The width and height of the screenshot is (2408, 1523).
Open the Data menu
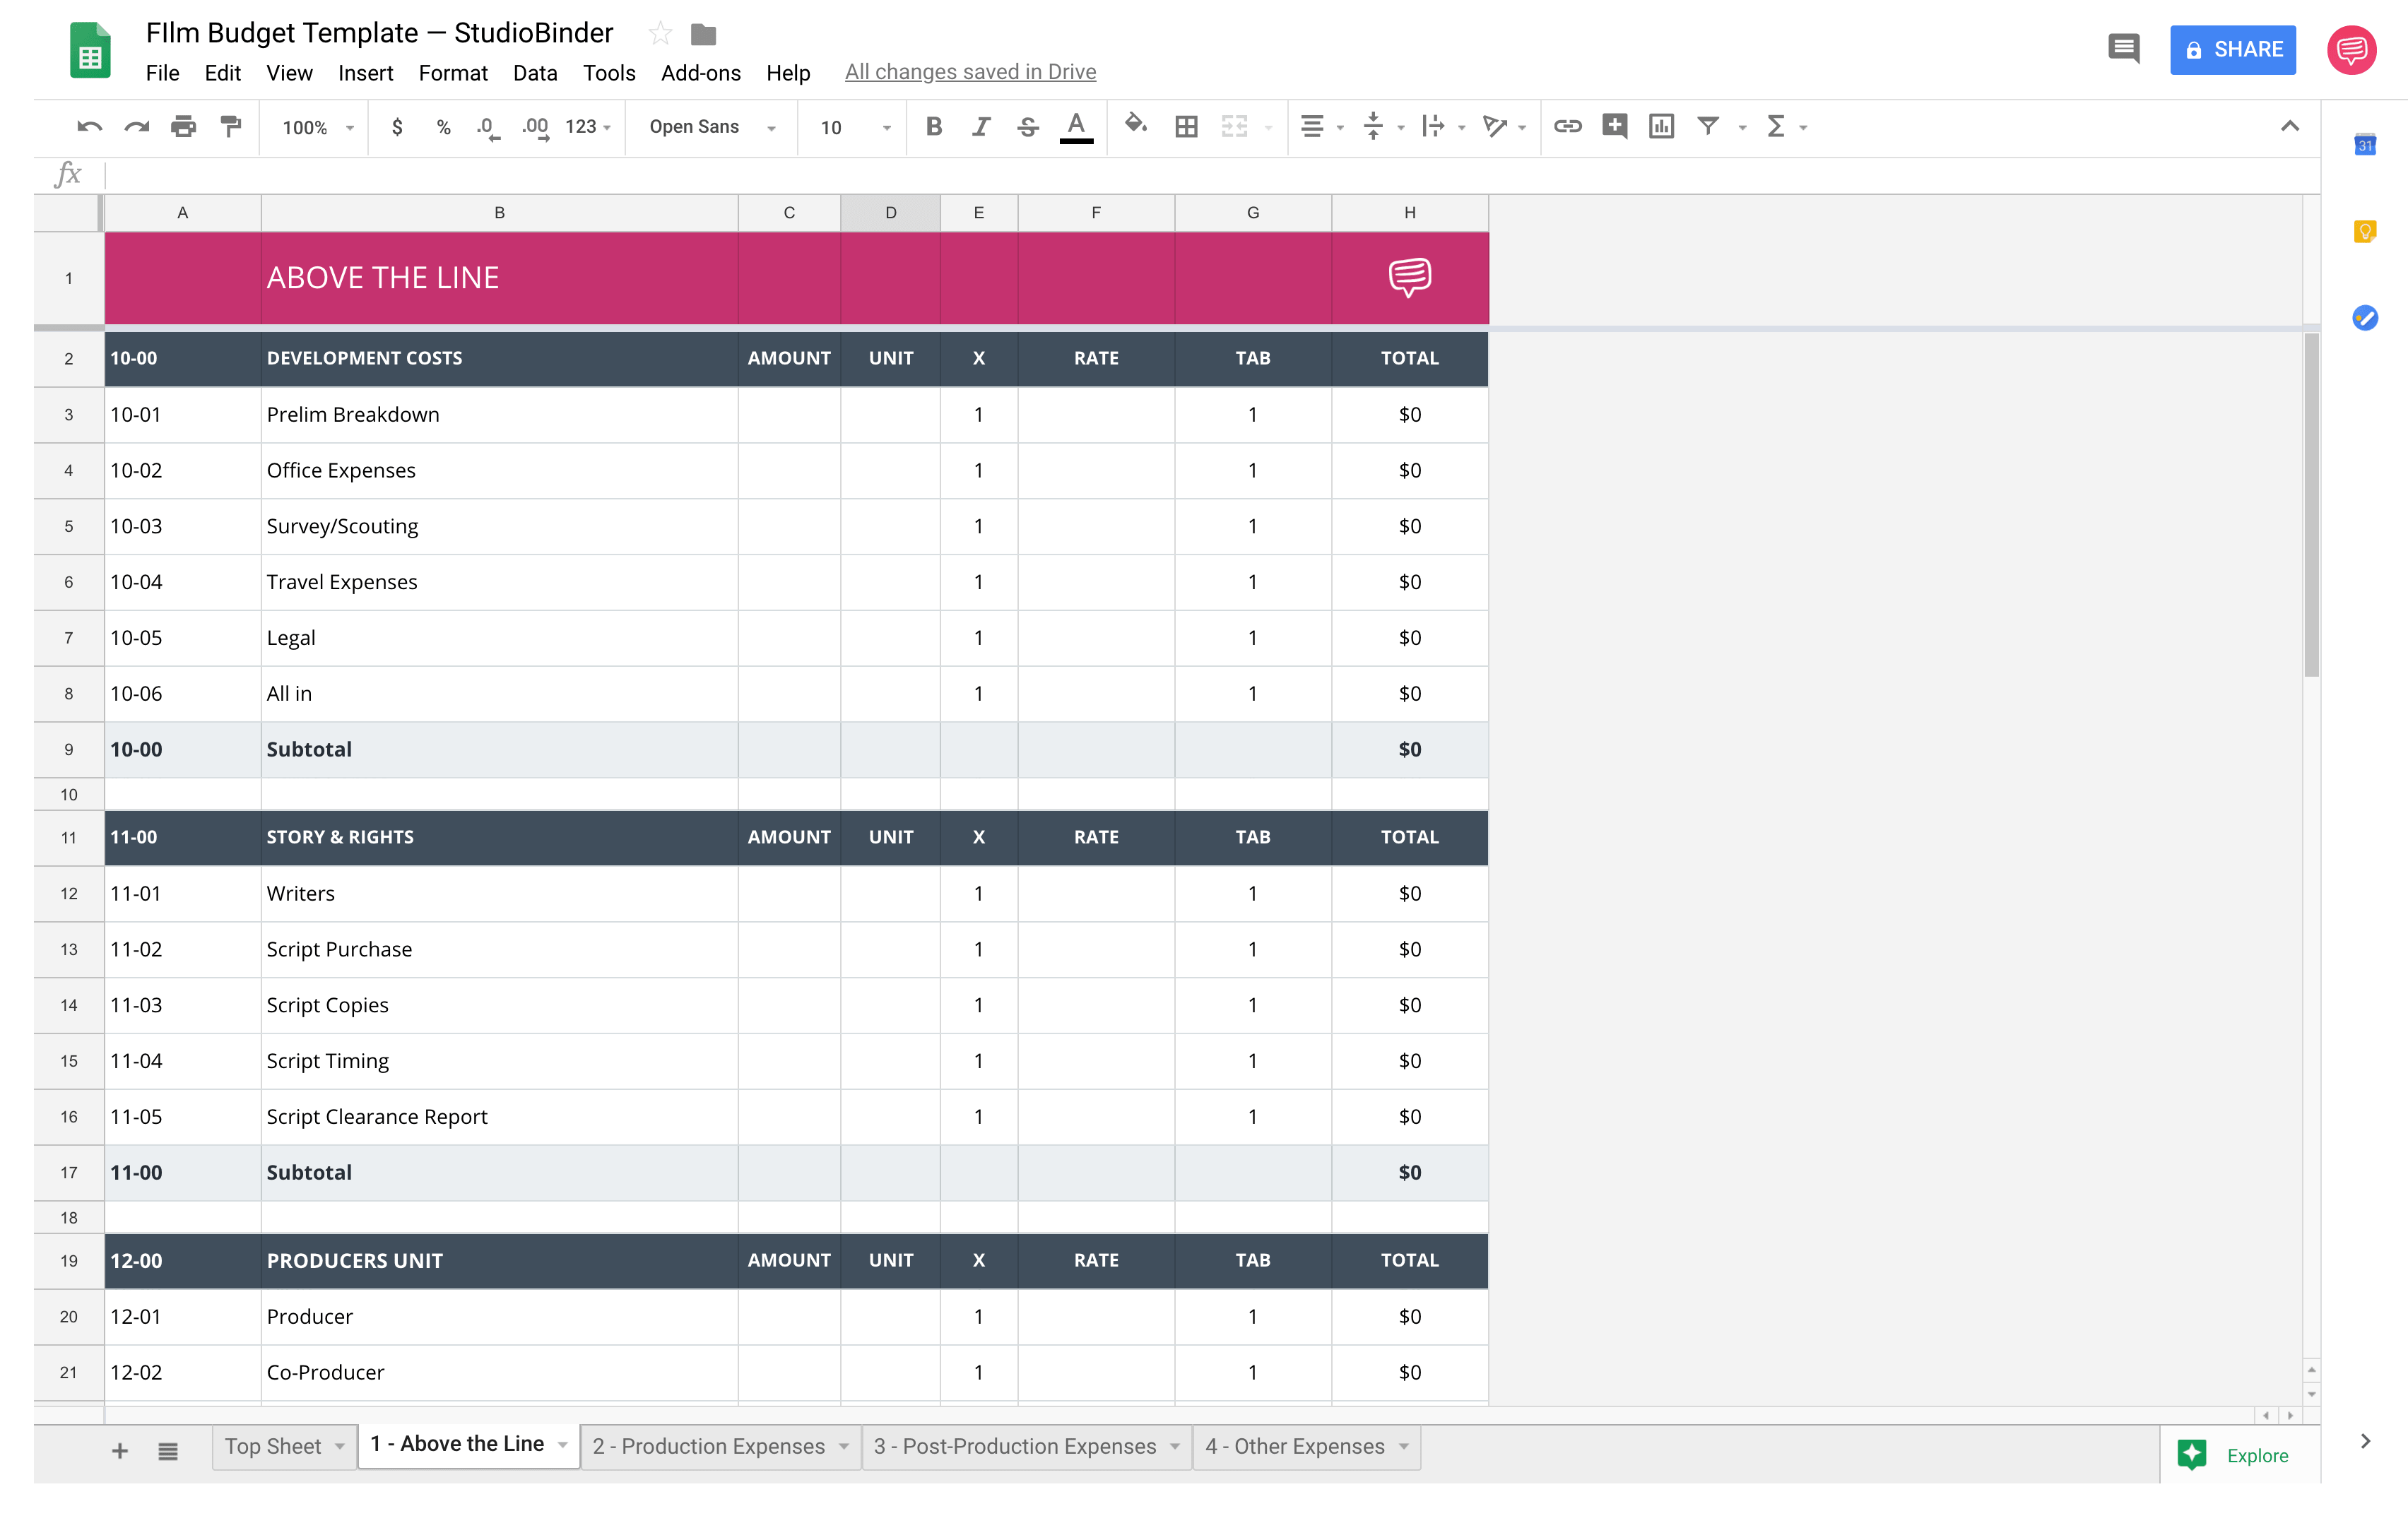(536, 72)
